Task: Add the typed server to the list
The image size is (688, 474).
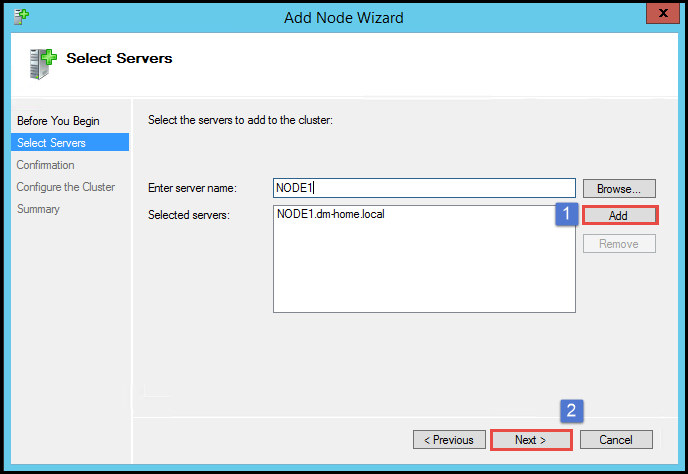Action: [618, 215]
